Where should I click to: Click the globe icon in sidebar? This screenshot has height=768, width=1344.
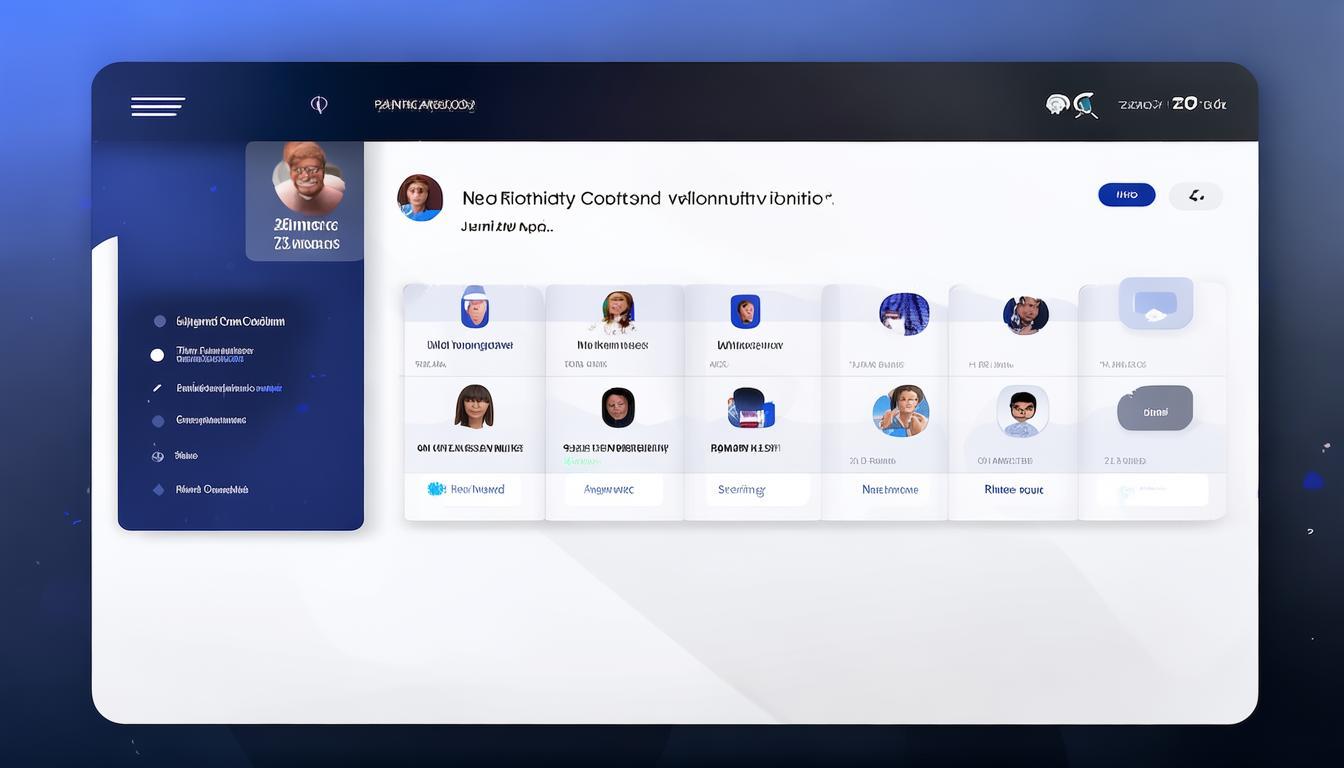pyautogui.click(x=157, y=456)
